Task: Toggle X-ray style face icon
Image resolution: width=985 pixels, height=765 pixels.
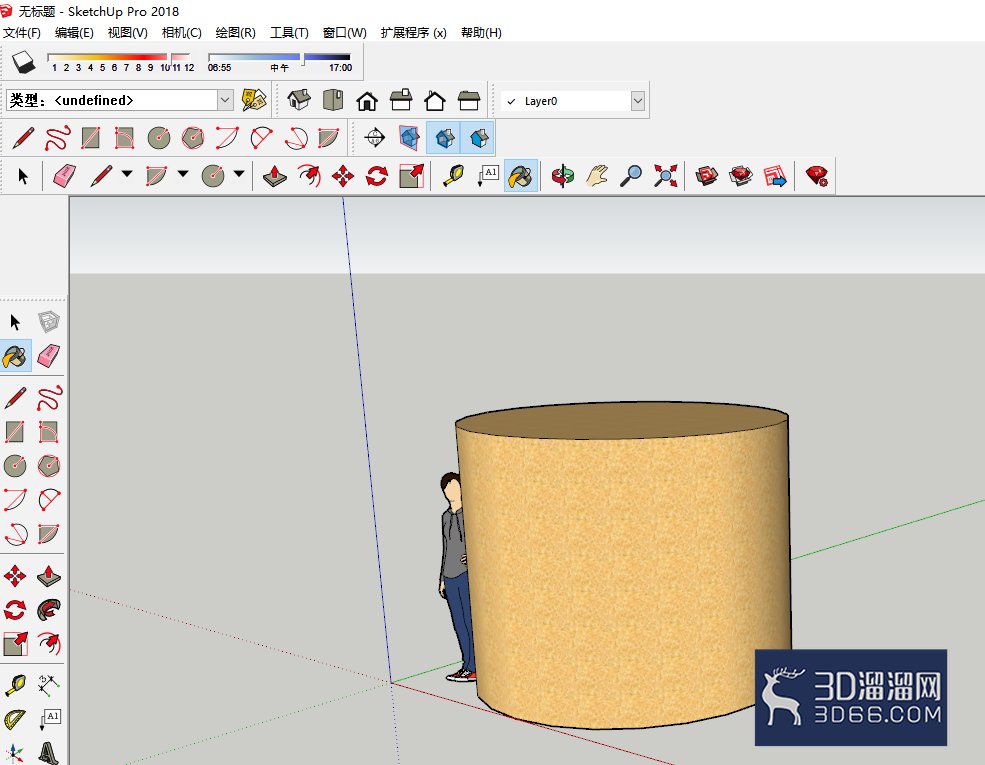Action: click(409, 138)
